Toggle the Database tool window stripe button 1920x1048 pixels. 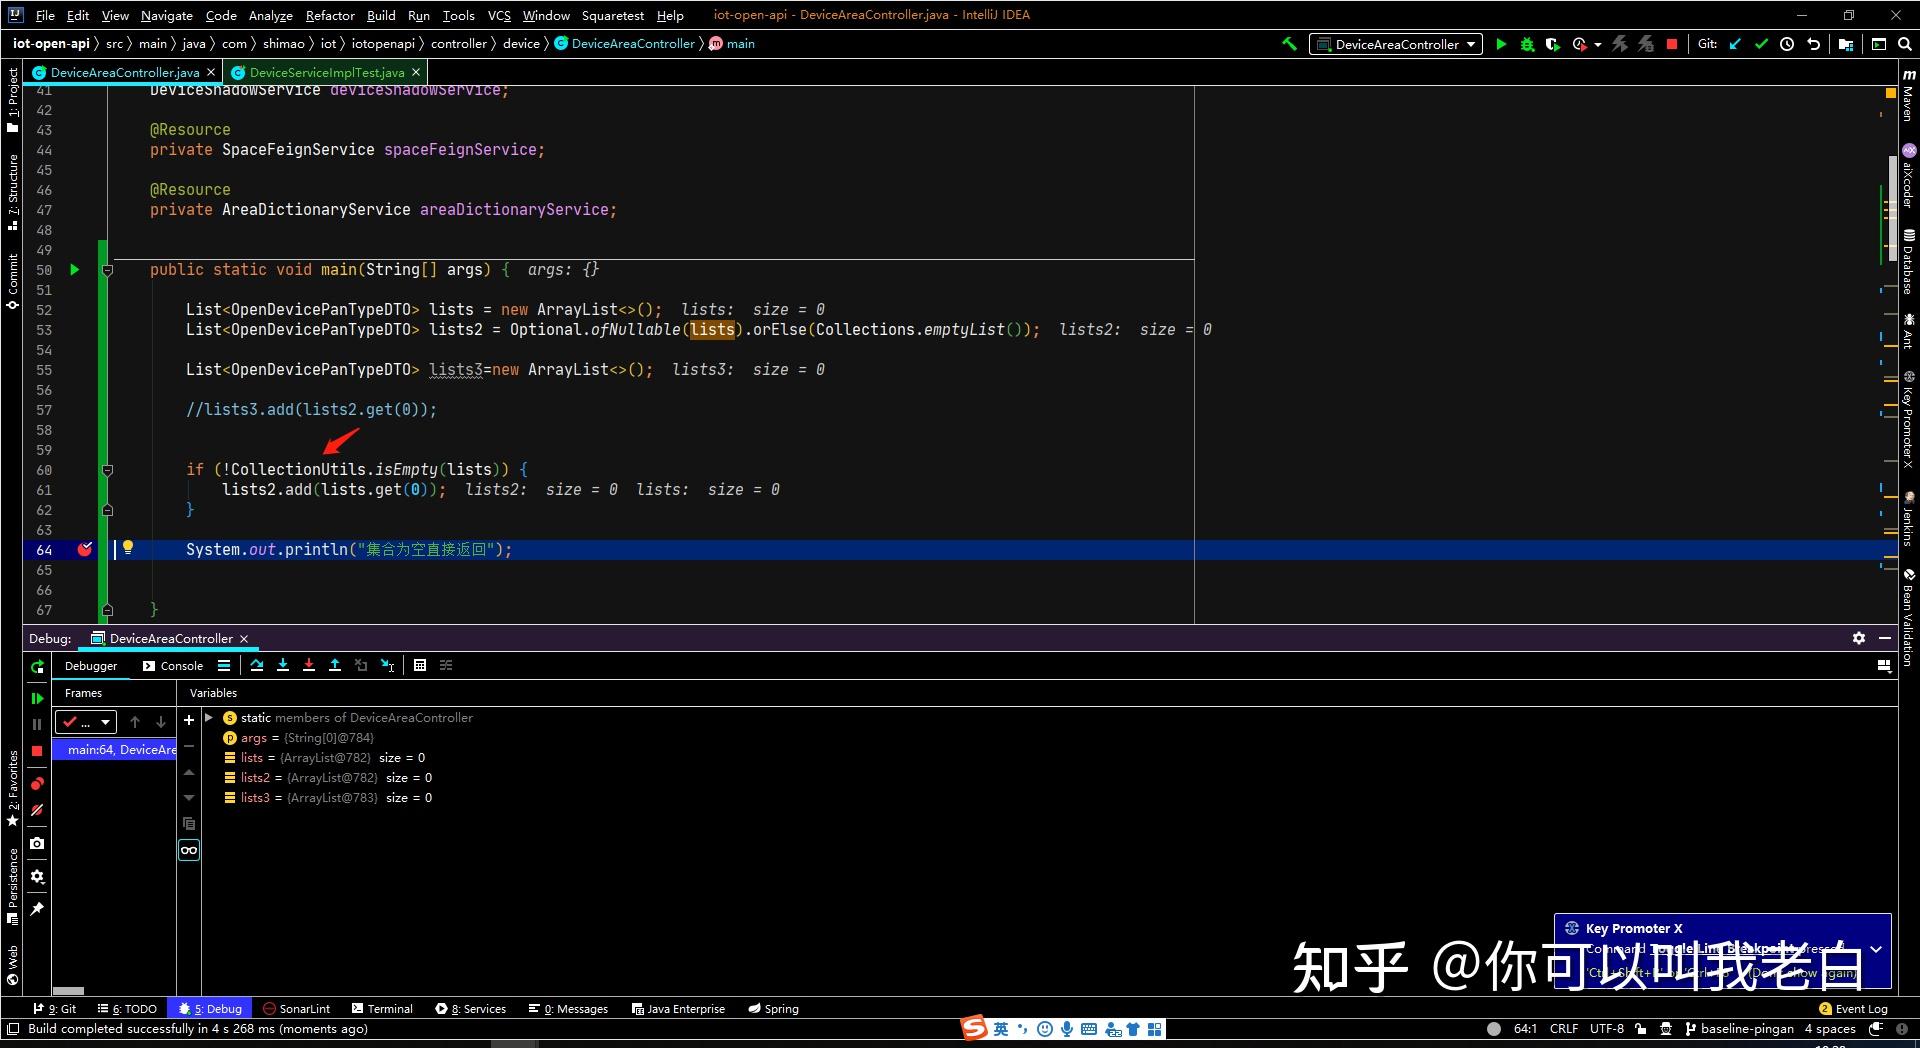(x=1908, y=262)
